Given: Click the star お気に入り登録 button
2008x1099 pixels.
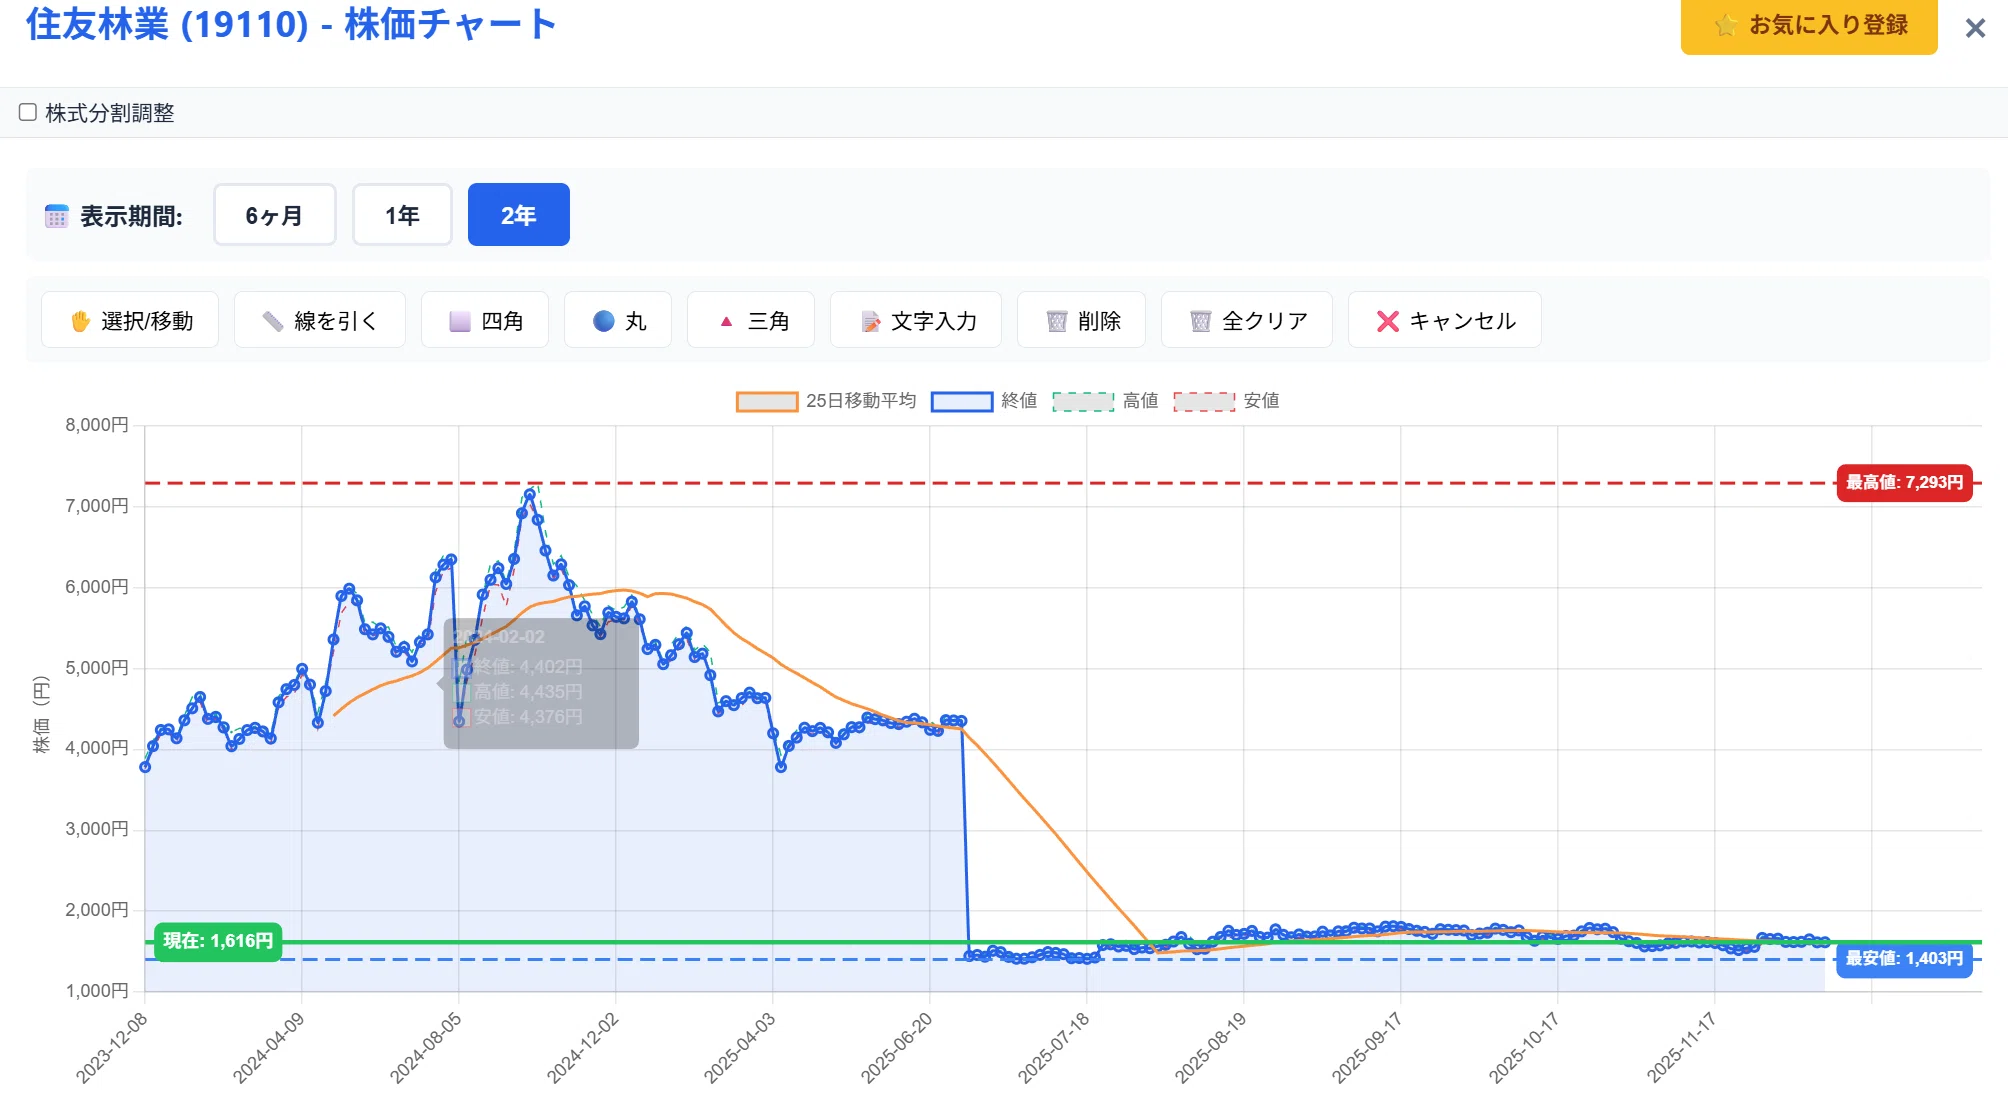Looking at the screenshot, I should tap(1809, 25).
